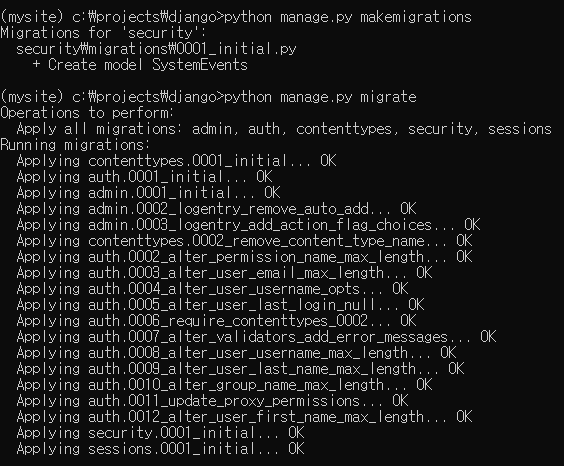Click the security\migrations\0001_initial.py path
Screen dimensions: 564x466
coord(156,49)
